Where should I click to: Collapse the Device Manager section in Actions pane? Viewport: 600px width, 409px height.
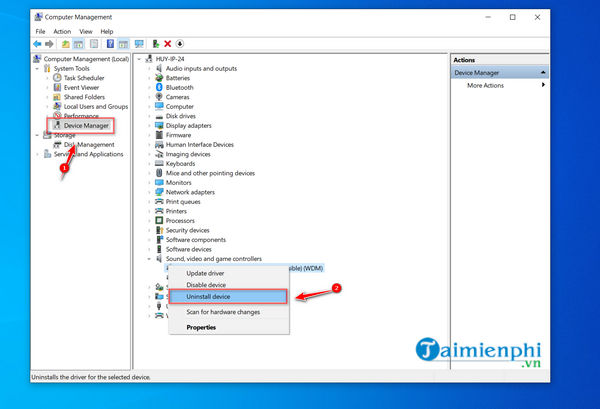pos(543,72)
